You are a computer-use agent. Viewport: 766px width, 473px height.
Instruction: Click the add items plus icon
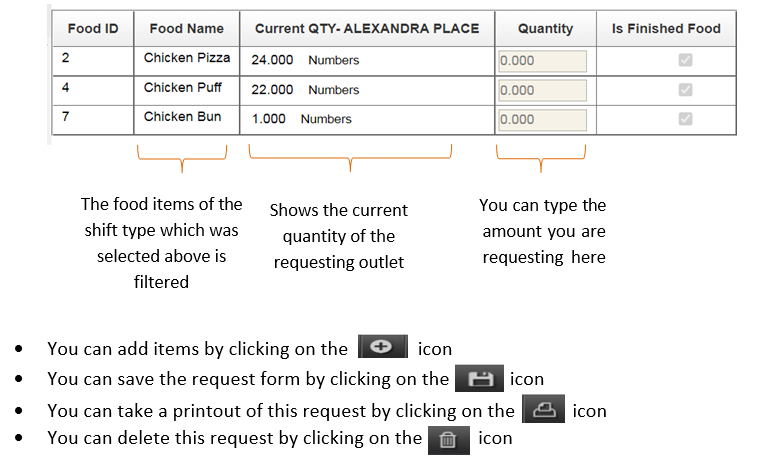pos(382,348)
